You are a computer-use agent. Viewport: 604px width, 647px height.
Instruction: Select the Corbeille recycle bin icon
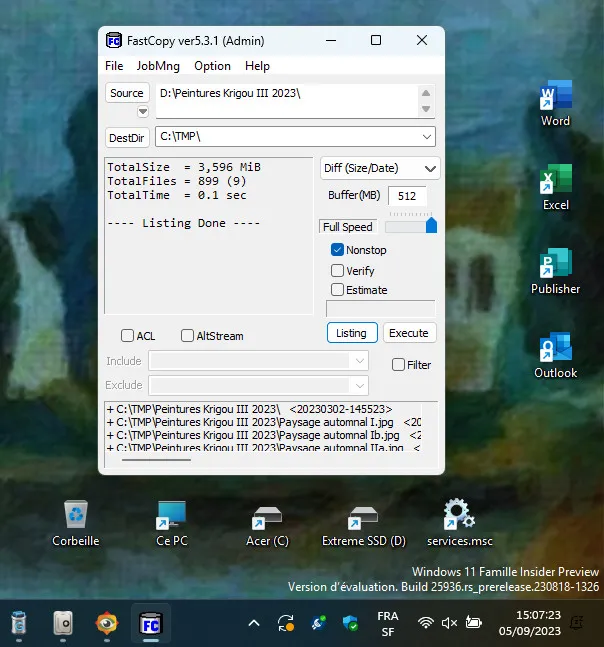tap(76, 523)
